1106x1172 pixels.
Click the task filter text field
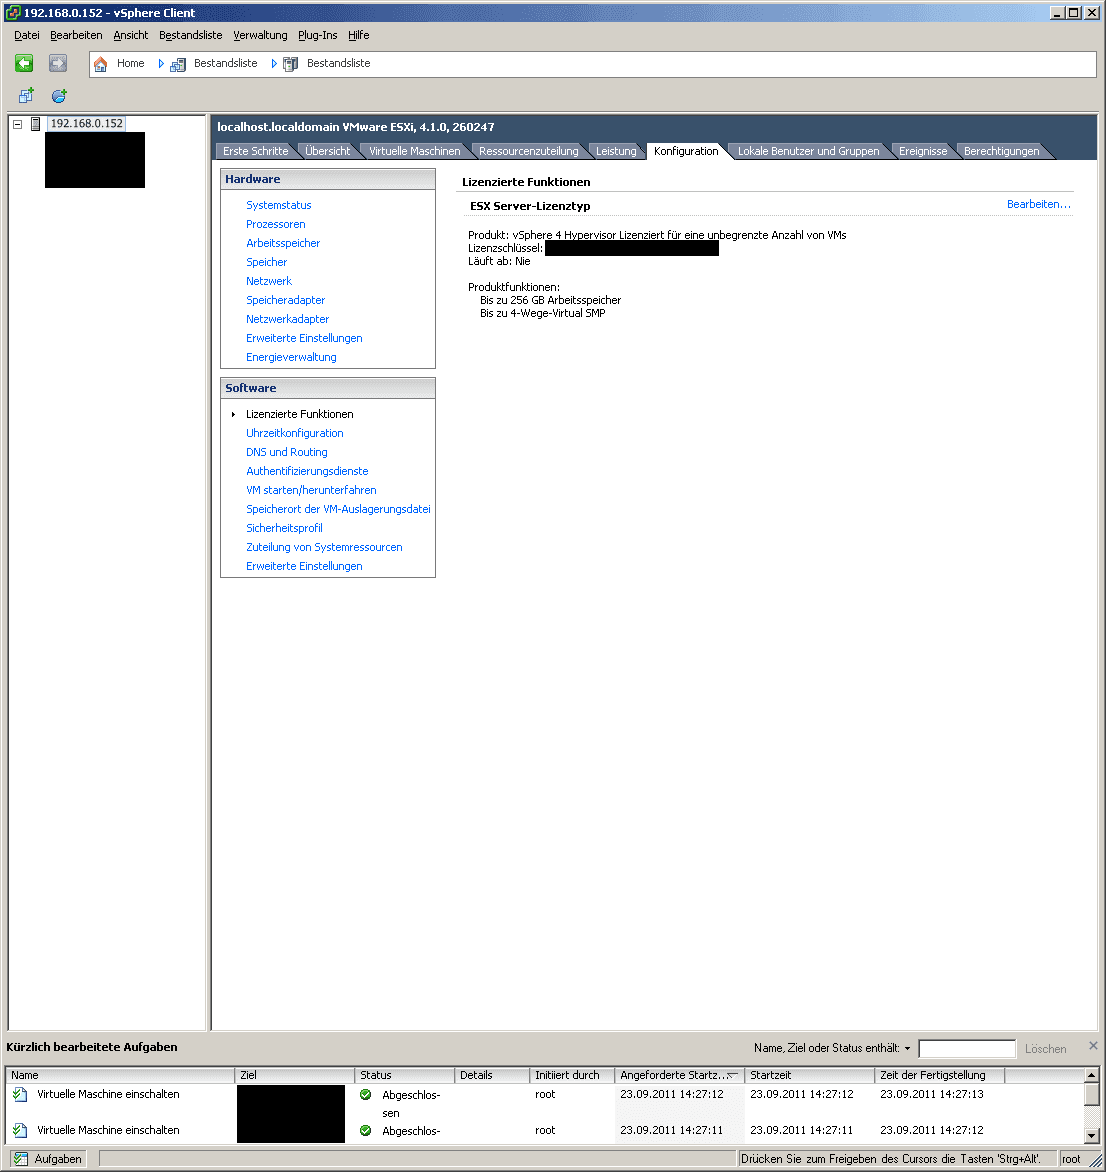coord(967,1049)
